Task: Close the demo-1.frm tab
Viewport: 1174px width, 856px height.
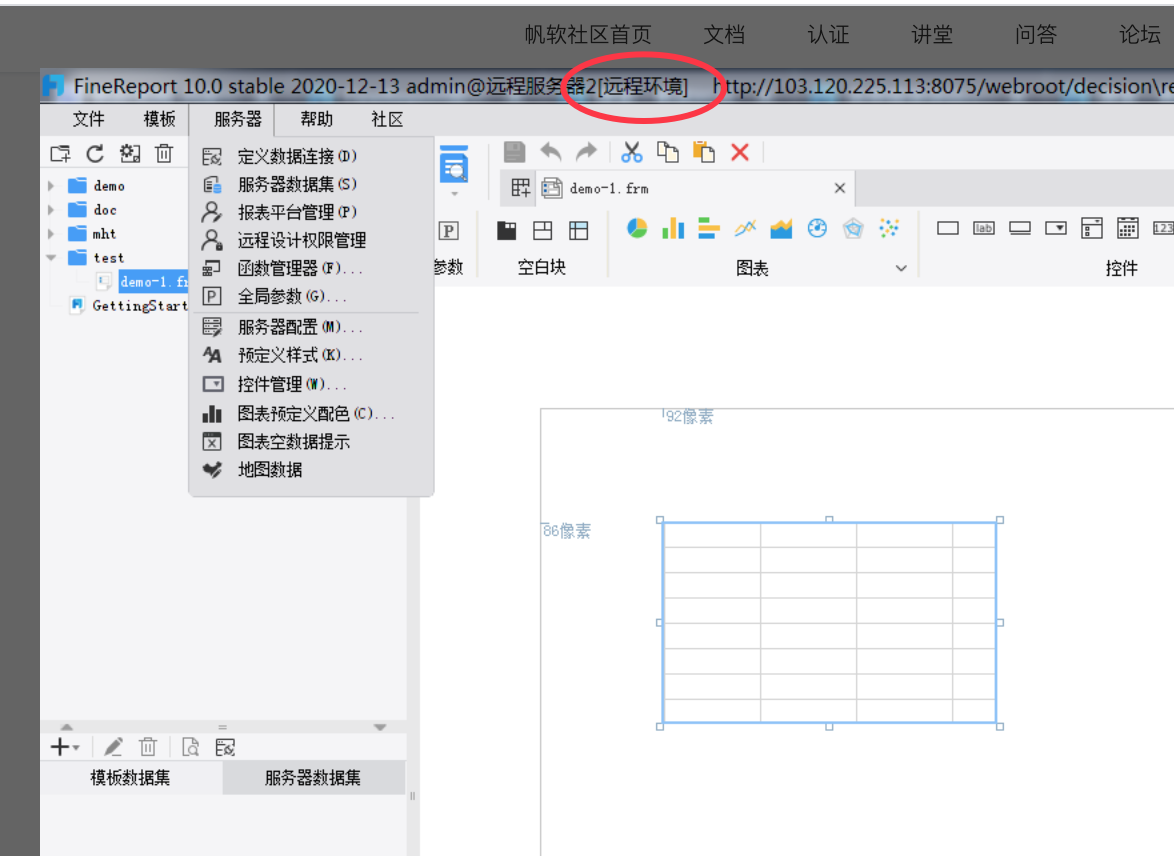Action: point(840,188)
